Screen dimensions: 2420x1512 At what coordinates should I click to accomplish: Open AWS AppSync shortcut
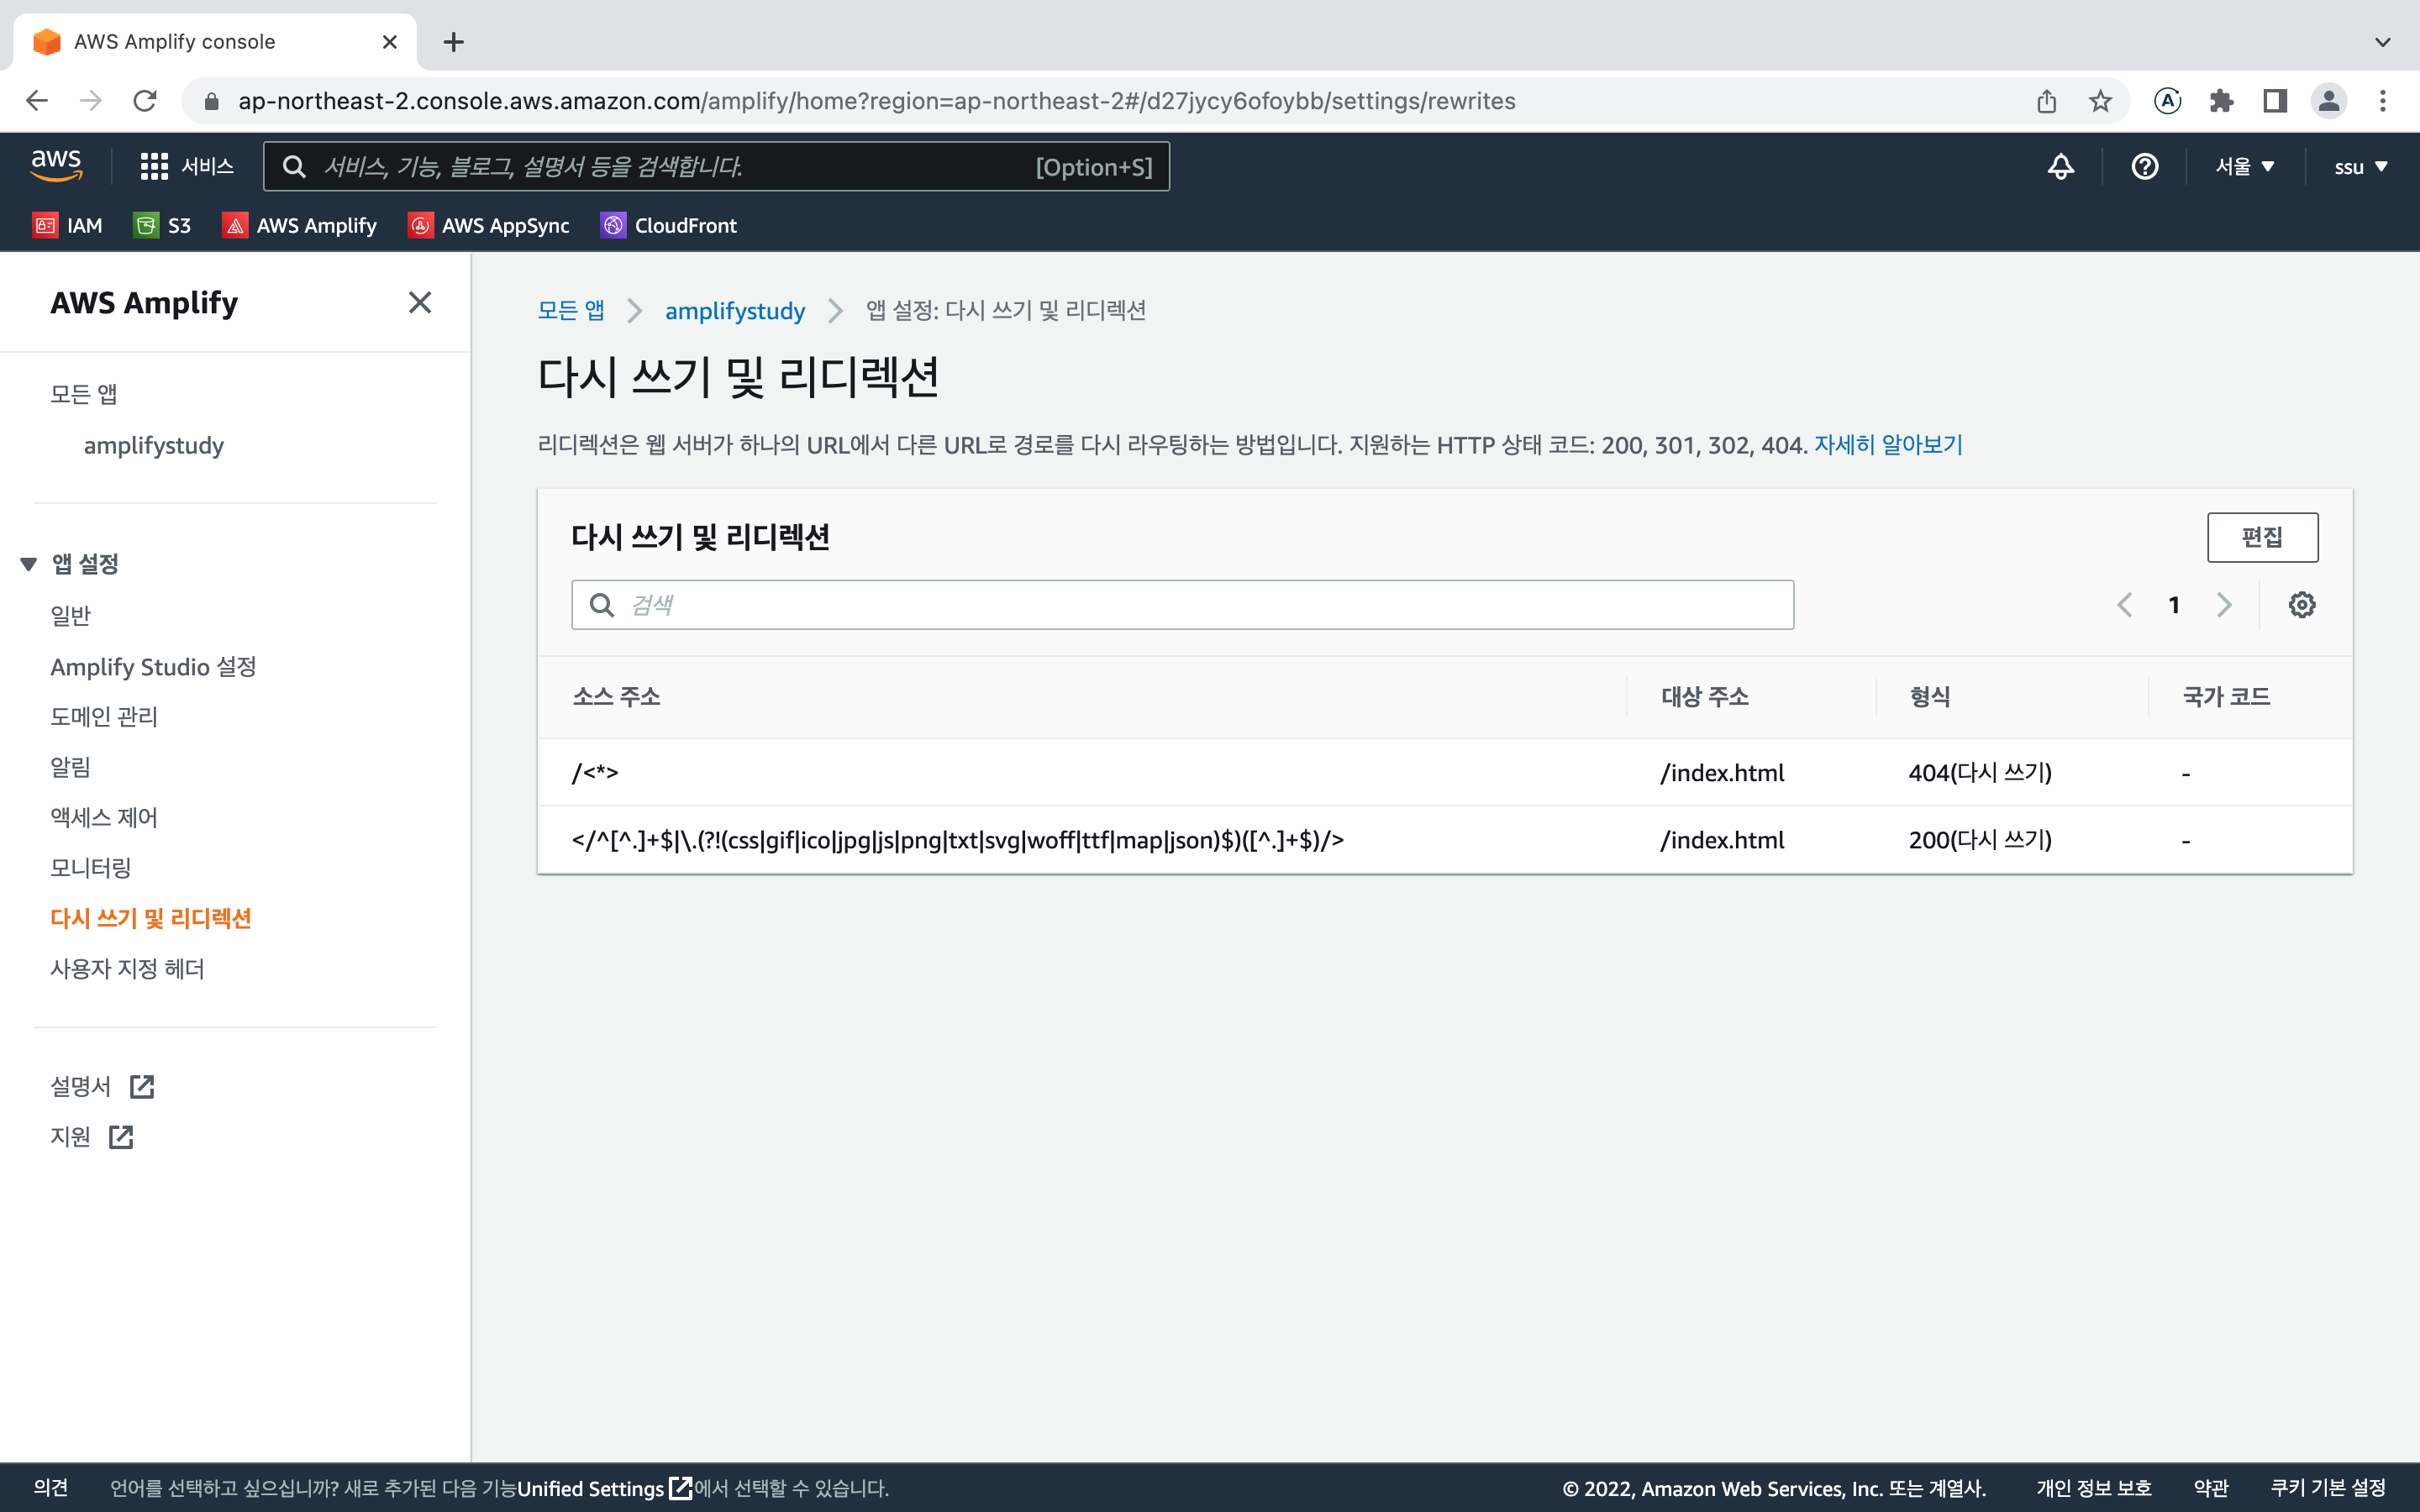pos(488,225)
